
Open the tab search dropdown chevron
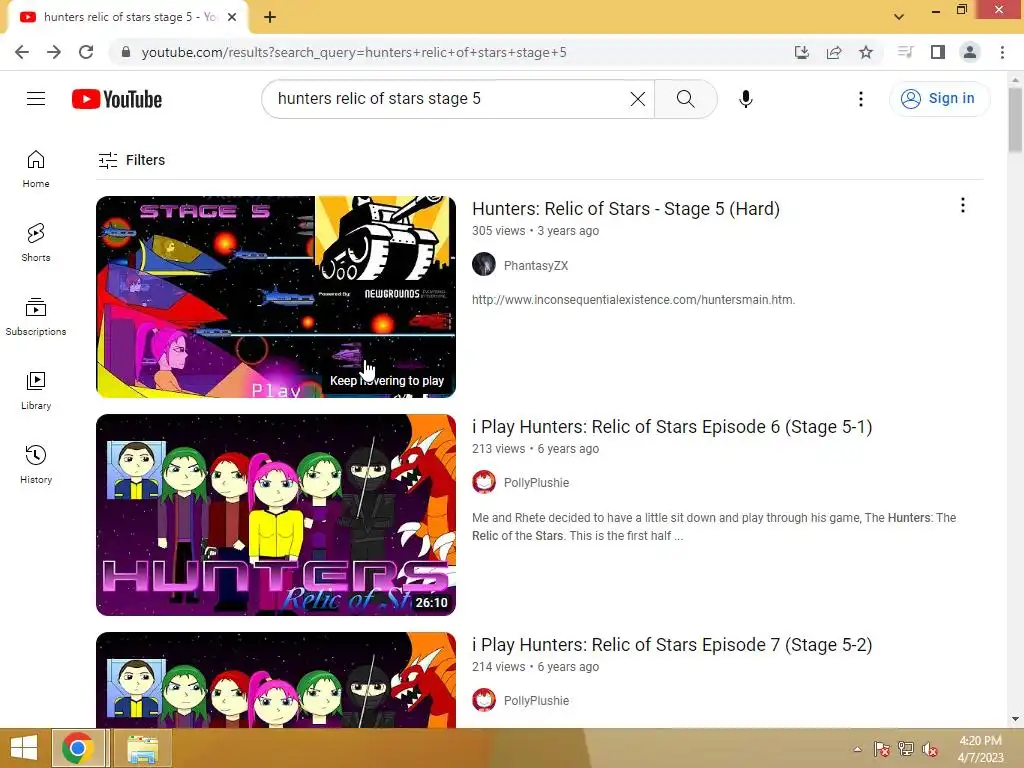(899, 17)
